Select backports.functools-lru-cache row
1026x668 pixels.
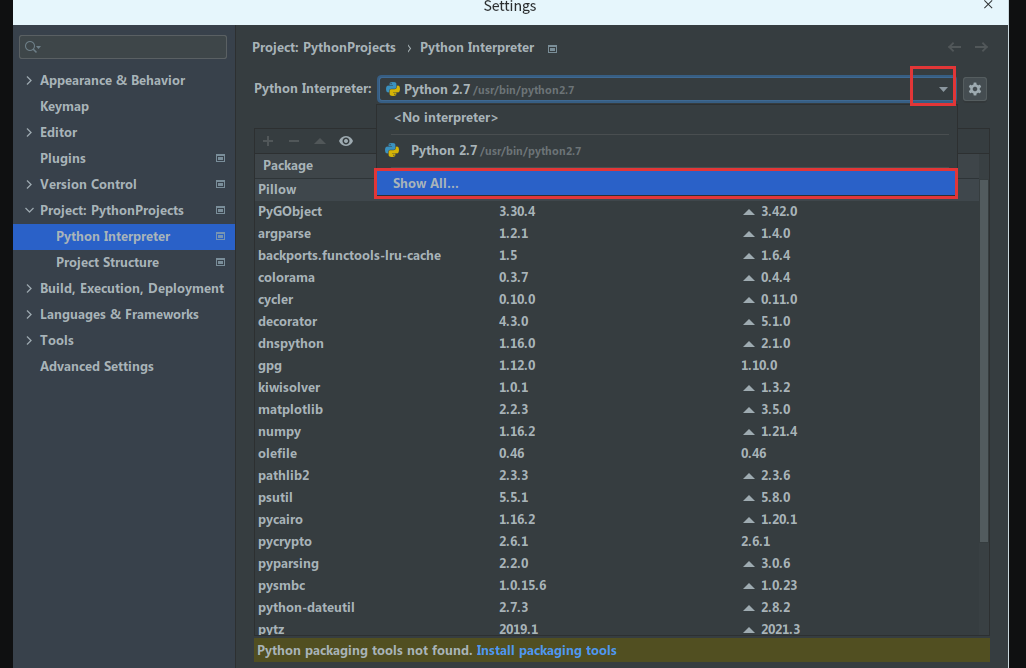[x=617, y=255]
